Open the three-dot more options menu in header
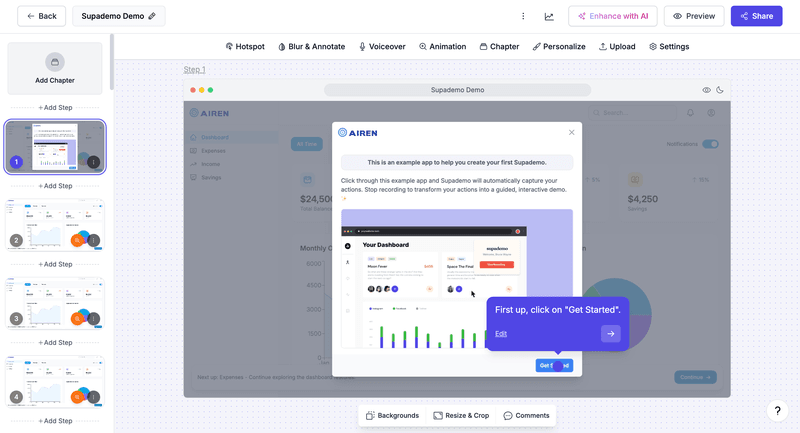Viewport: 800px width, 433px height. point(523,16)
